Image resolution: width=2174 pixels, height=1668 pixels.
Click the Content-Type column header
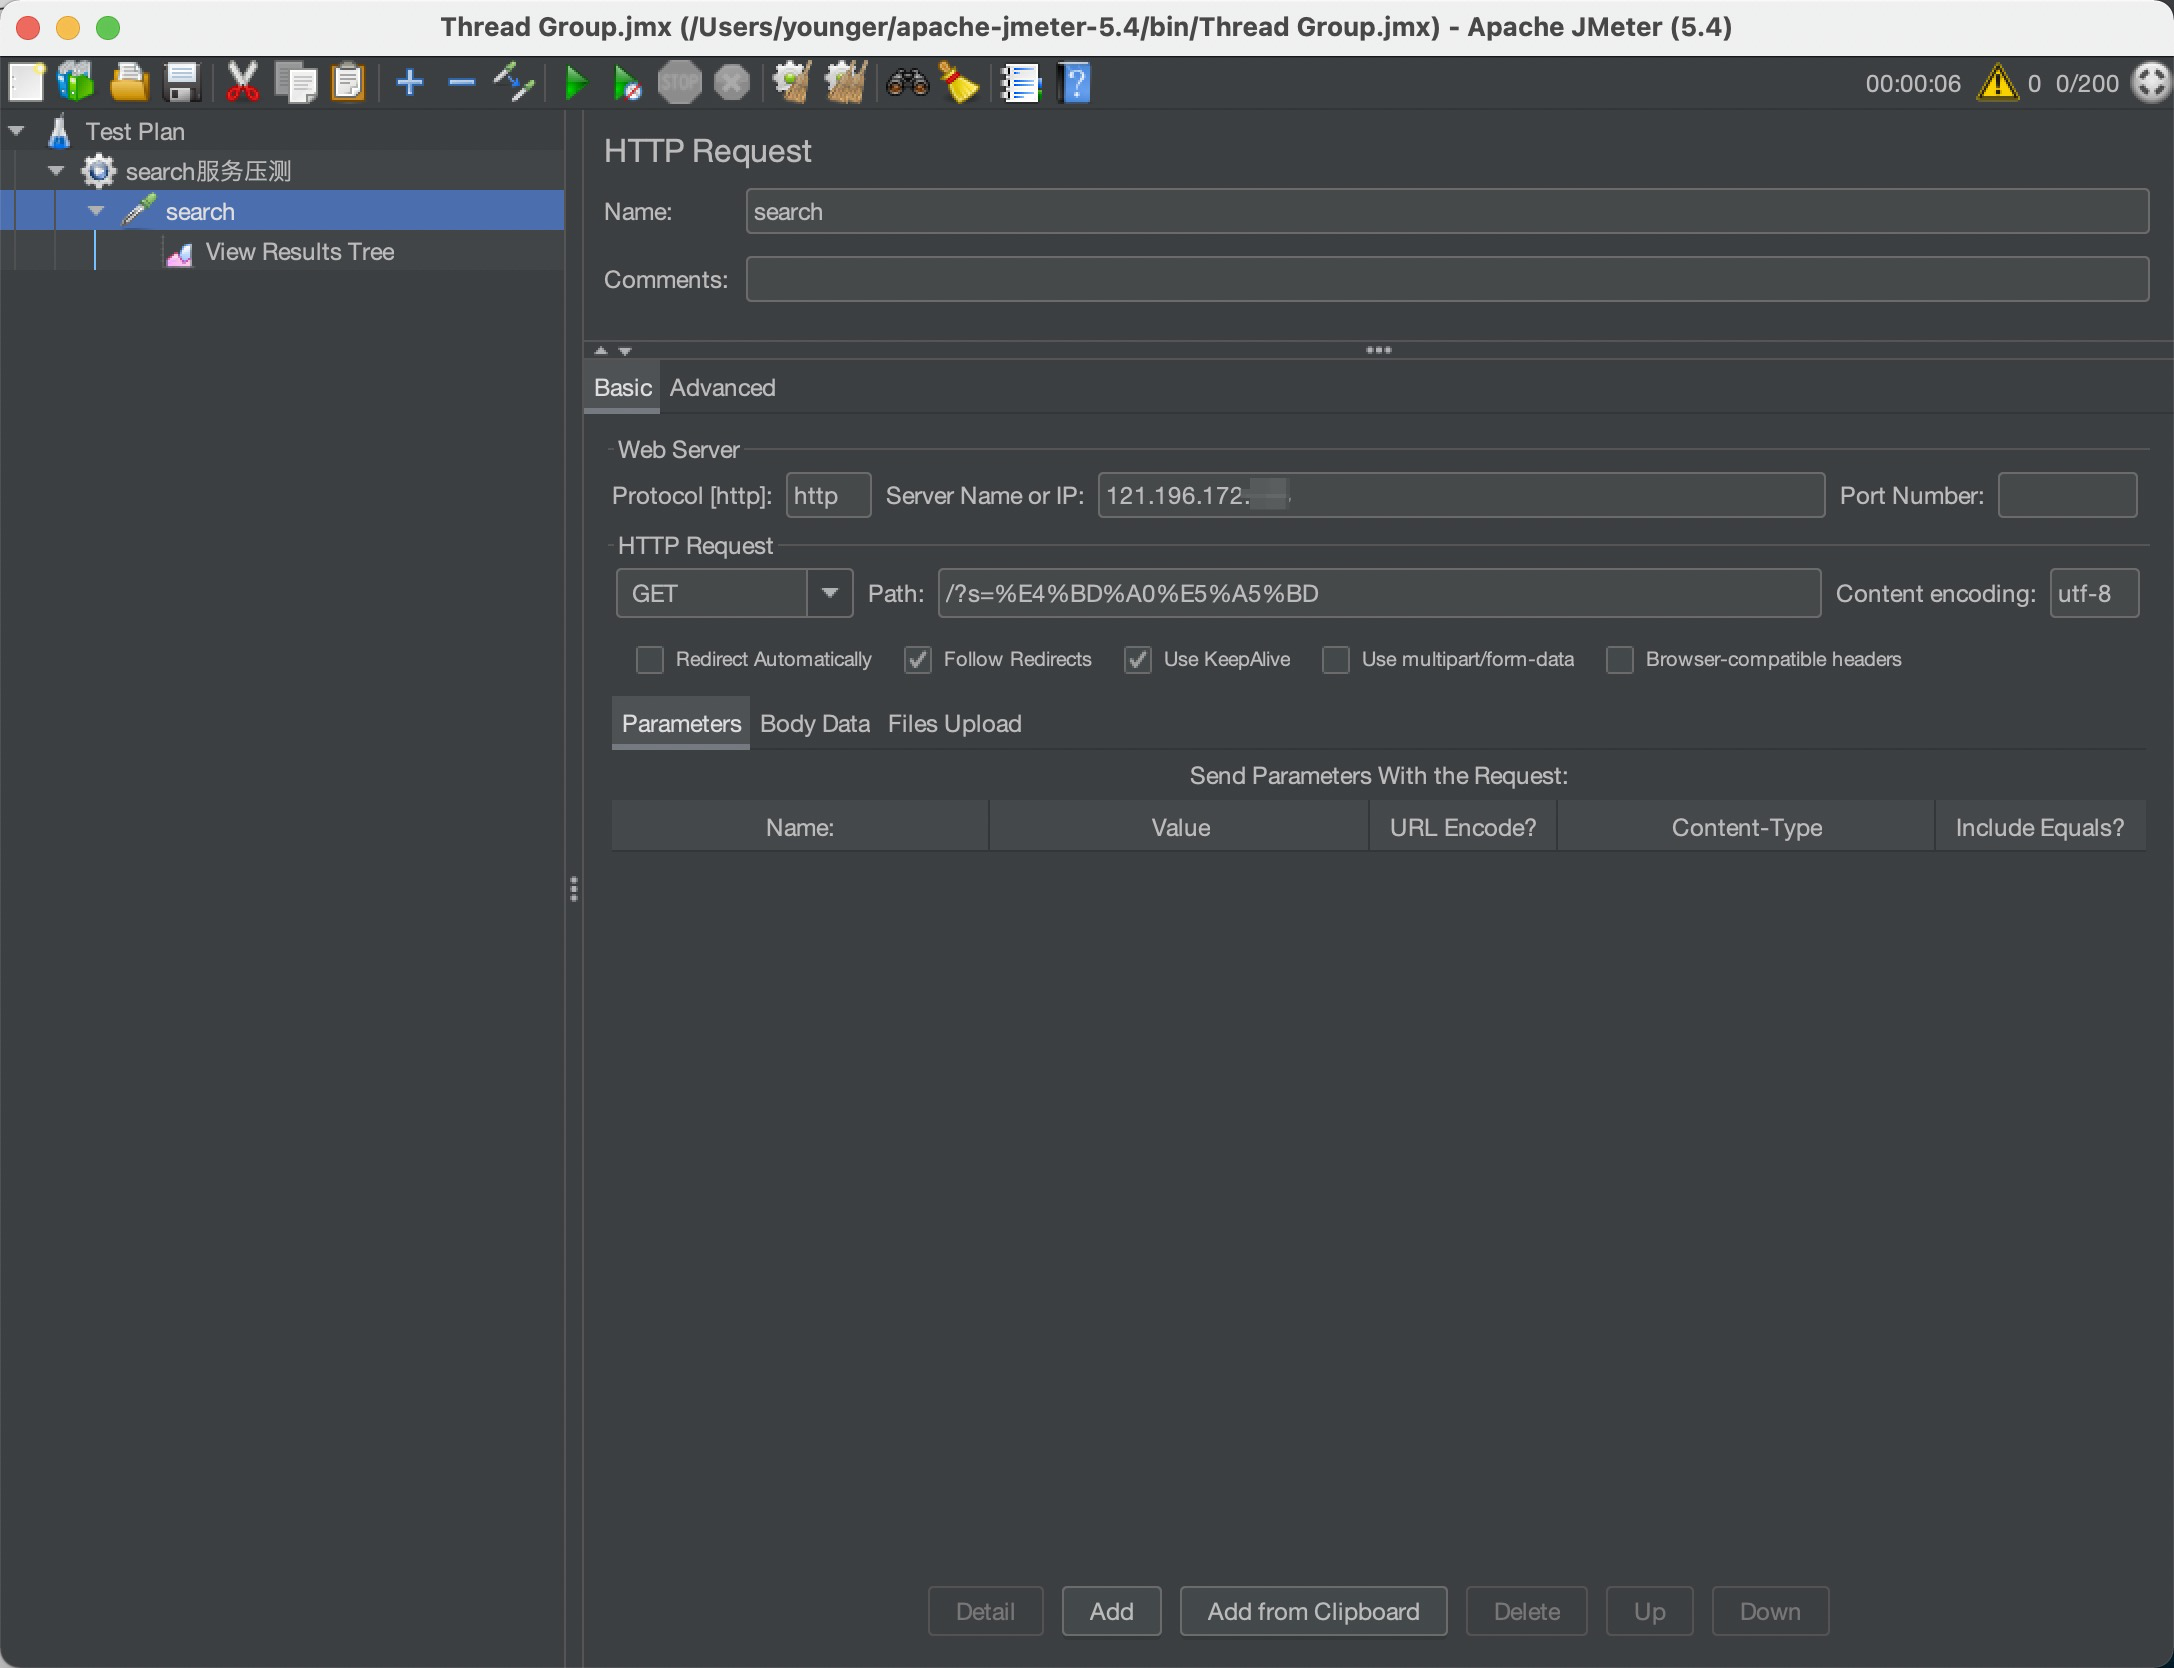point(1747,828)
